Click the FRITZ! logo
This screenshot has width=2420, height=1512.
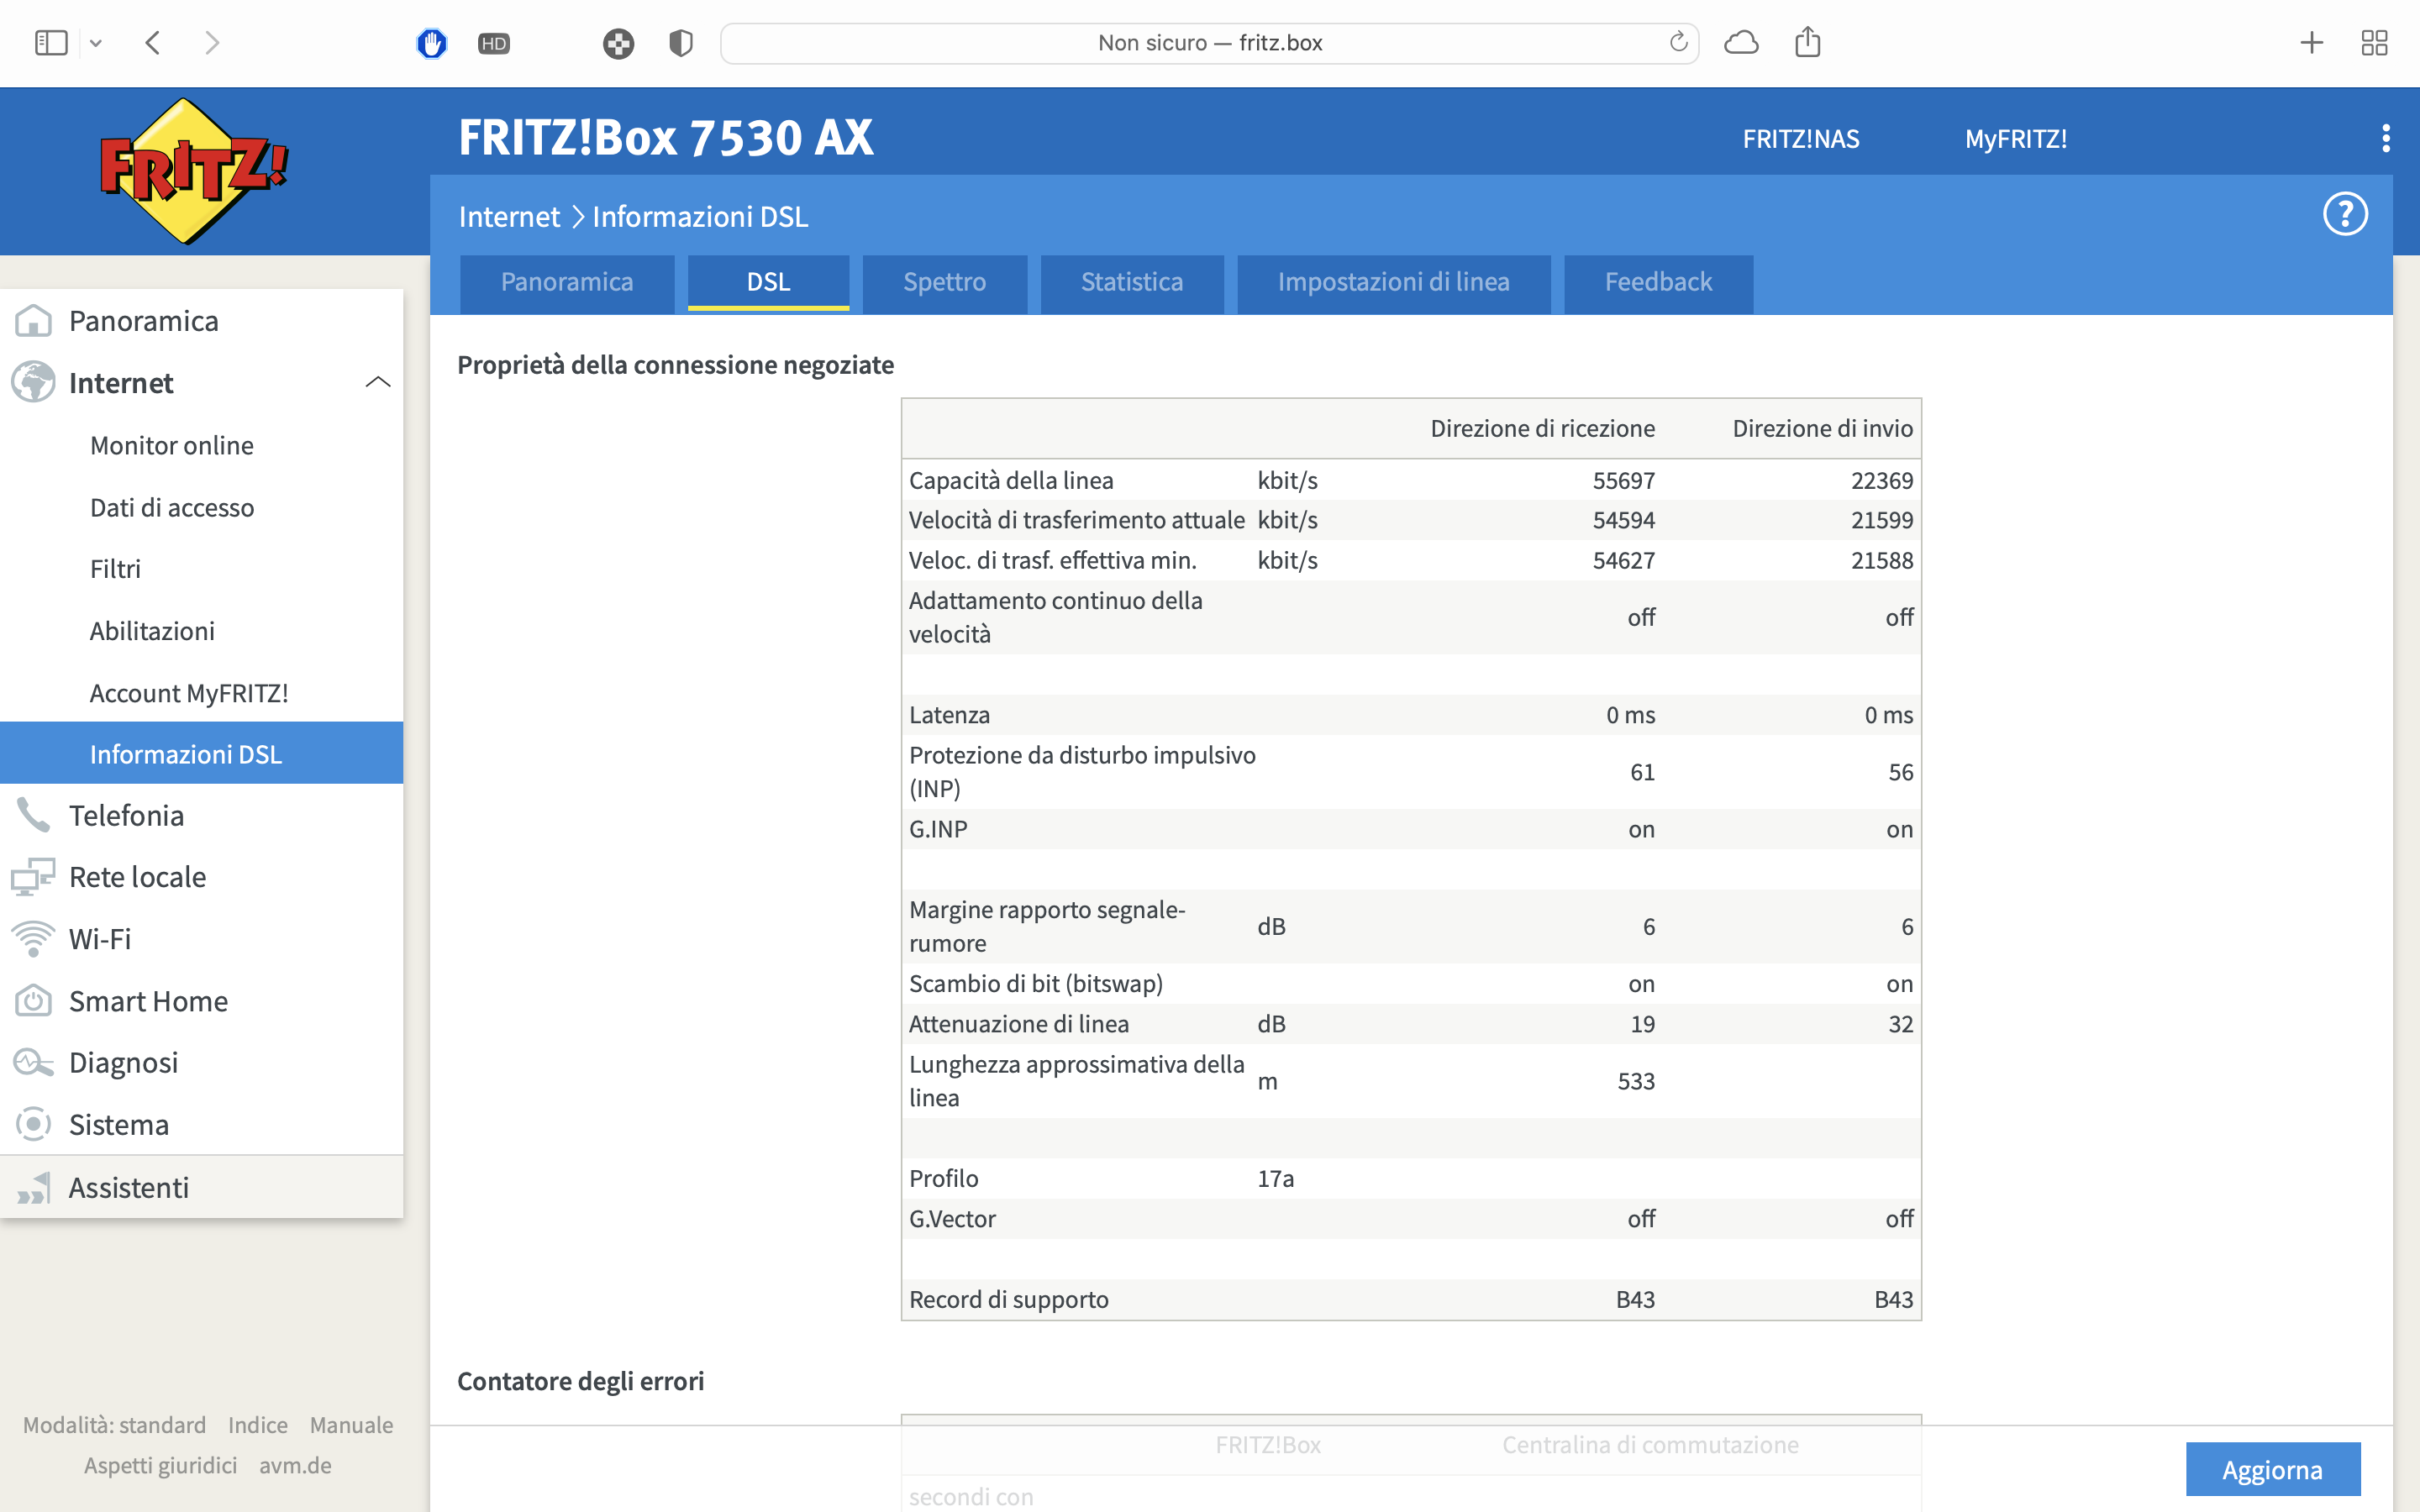194,171
